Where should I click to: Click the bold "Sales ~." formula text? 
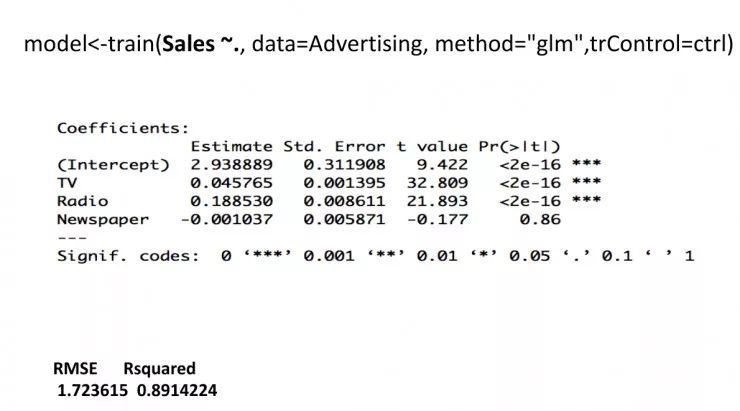coord(202,45)
